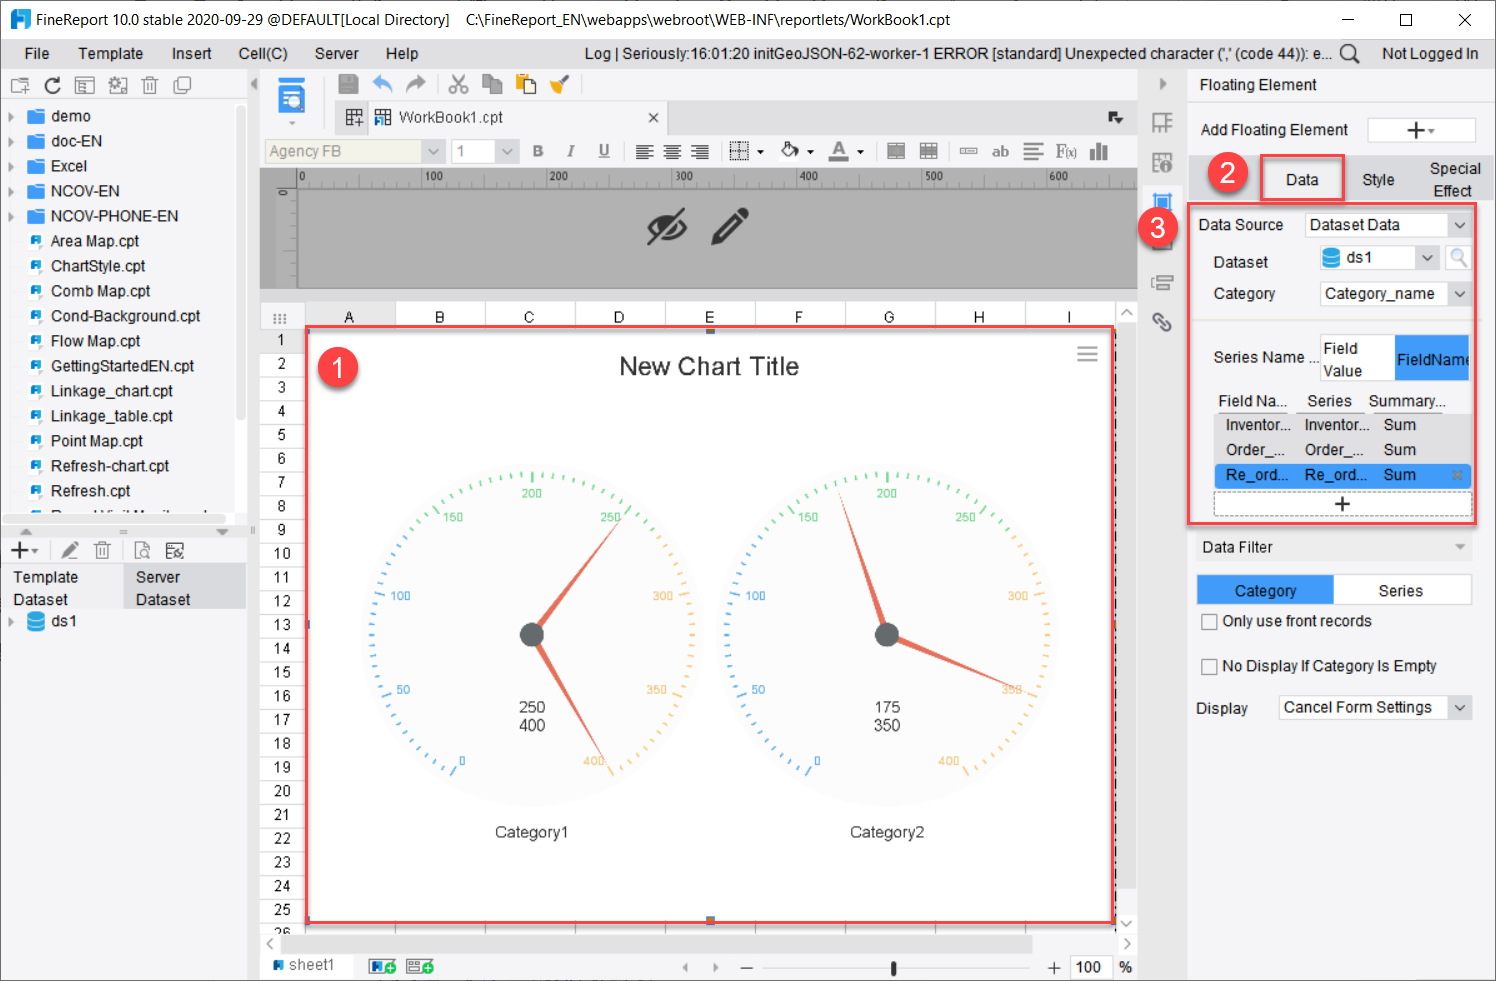The height and width of the screenshot is (981, 1496).
Task: Select the Format Painter brush icon
Action: [x=560, y=84]
